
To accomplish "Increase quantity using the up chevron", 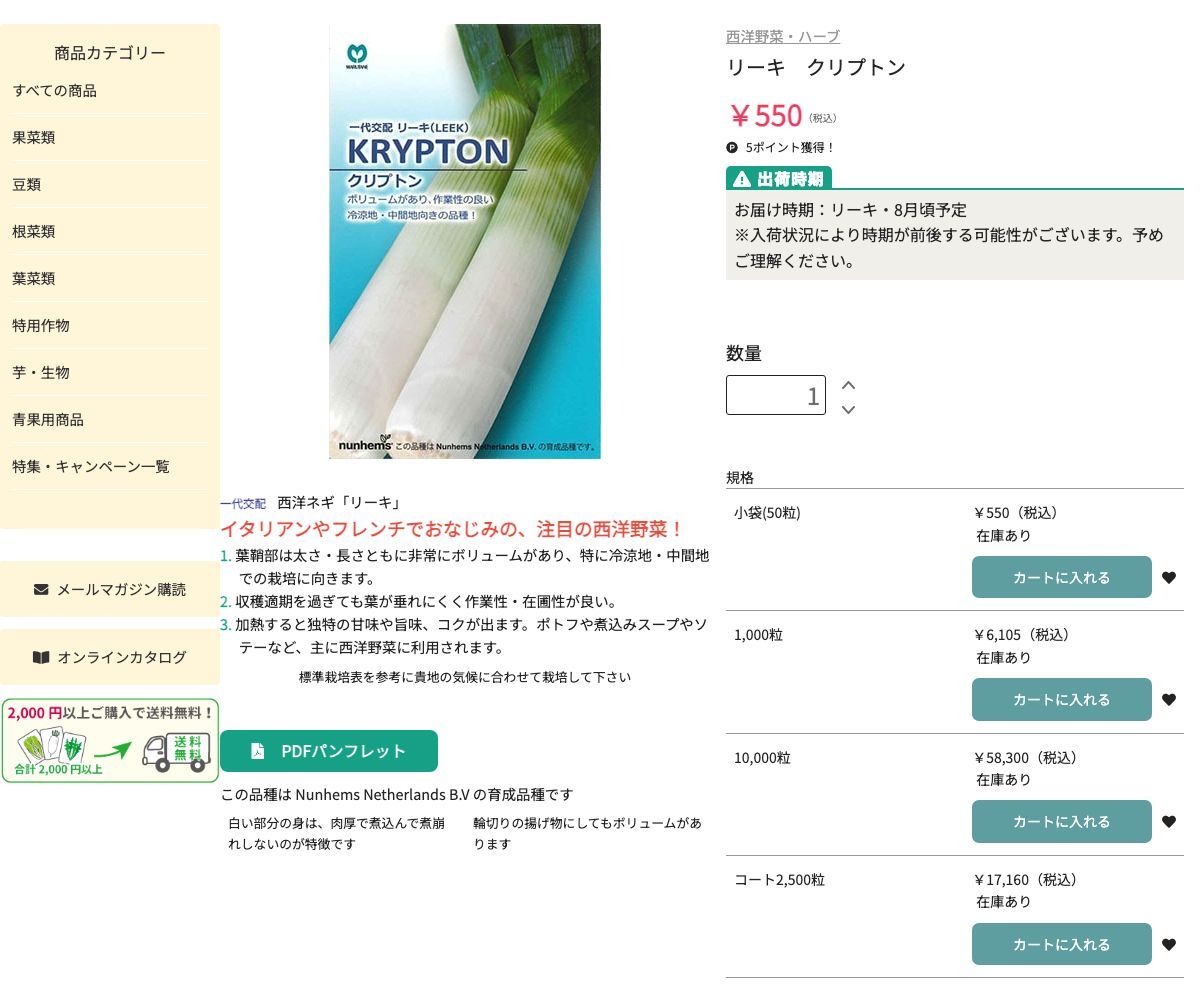I will click(x=848, y=384).
